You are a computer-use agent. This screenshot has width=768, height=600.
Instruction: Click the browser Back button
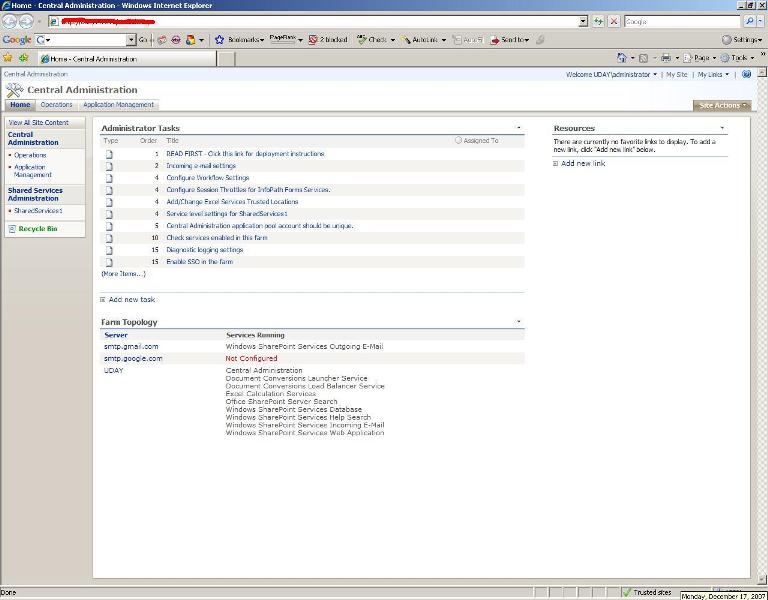pos(9,21)
